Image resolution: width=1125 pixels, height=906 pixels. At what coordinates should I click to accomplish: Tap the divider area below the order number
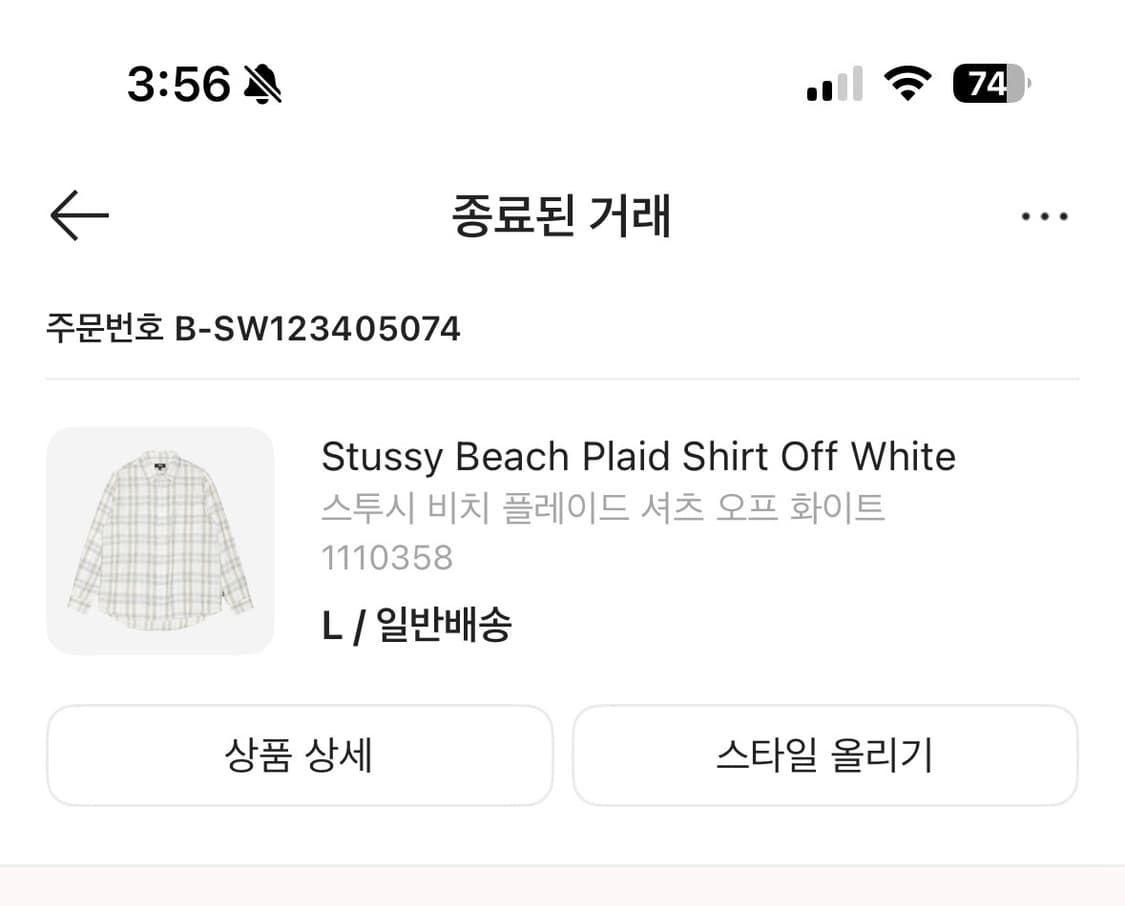562,377
